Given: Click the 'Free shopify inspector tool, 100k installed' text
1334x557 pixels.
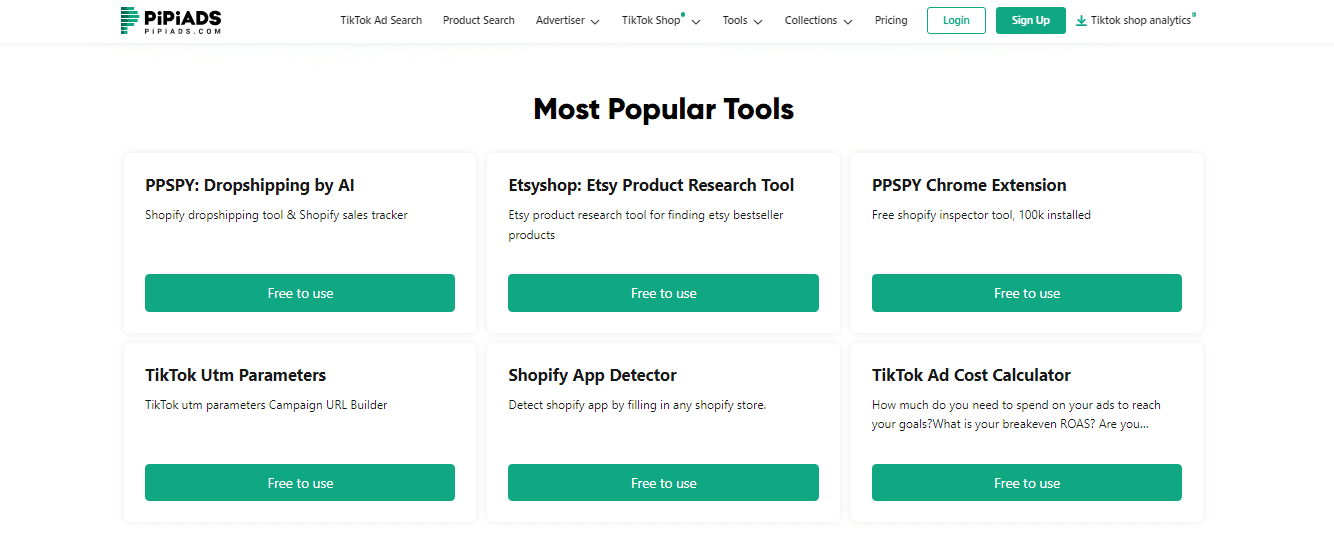Looking at the screenshot, I should [981, 215].
